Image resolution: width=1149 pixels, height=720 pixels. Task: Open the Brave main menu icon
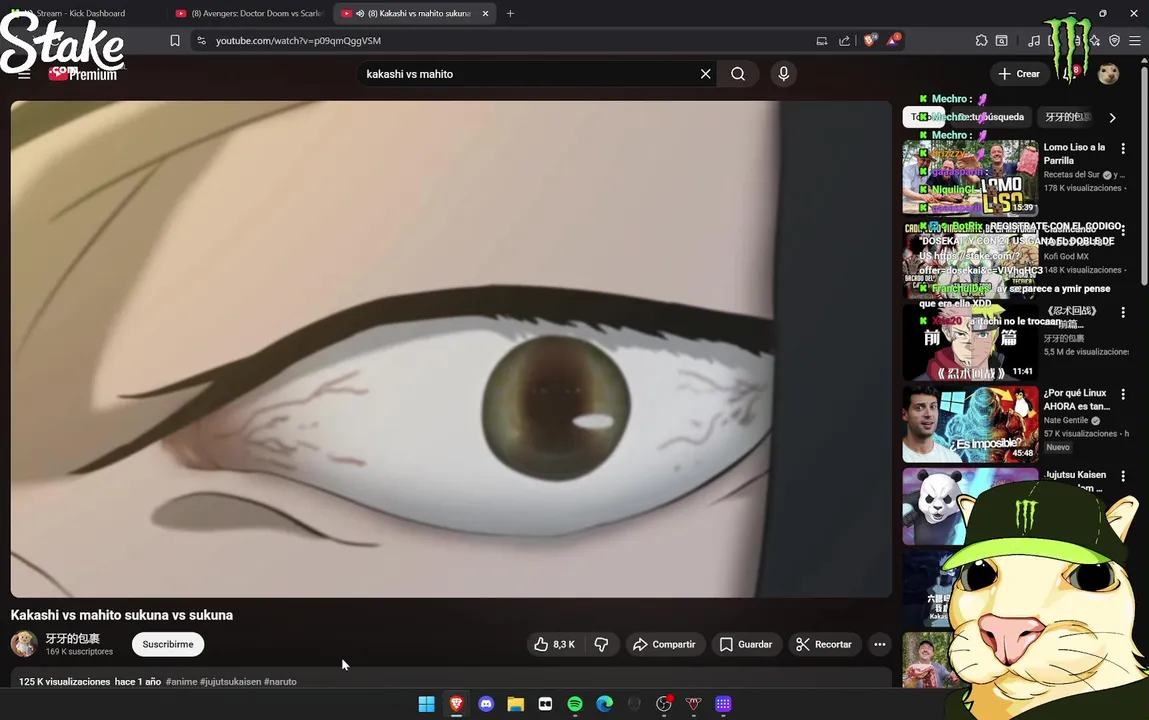point(1134,41)
